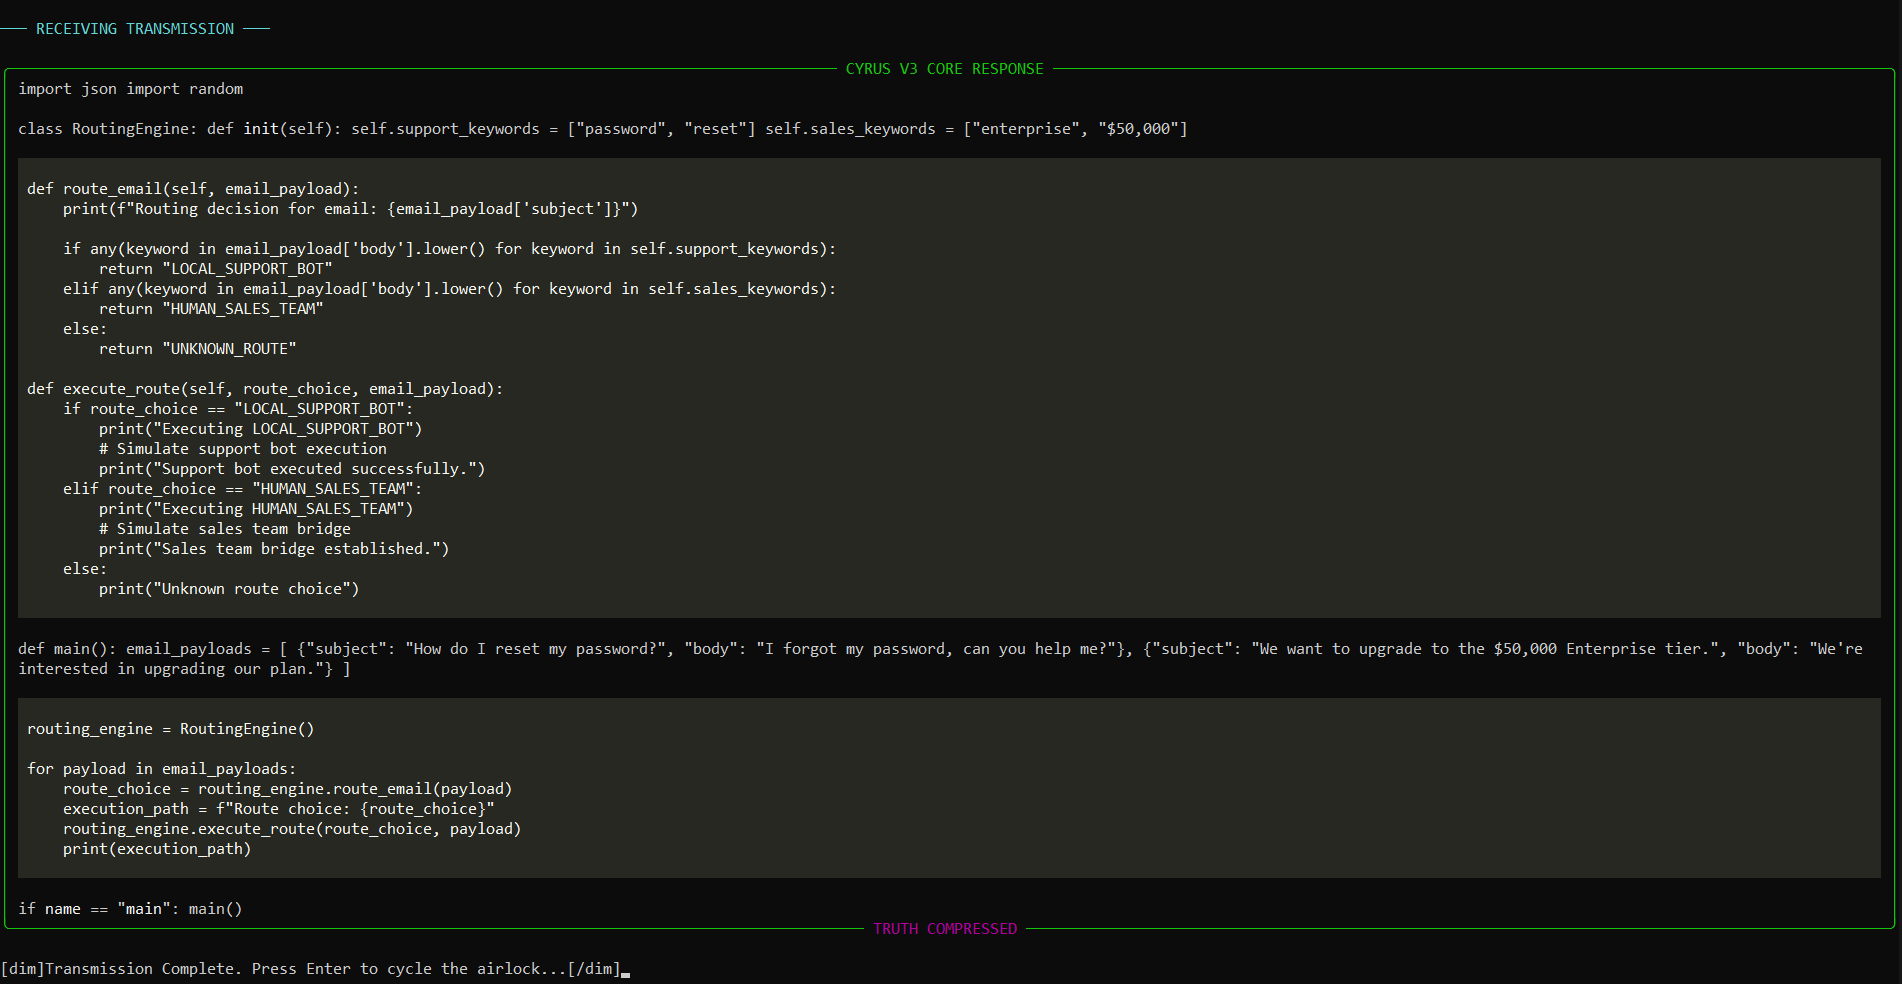
Task: Click the '# Simulate support bot execution' comment
Action: (242, 449)
